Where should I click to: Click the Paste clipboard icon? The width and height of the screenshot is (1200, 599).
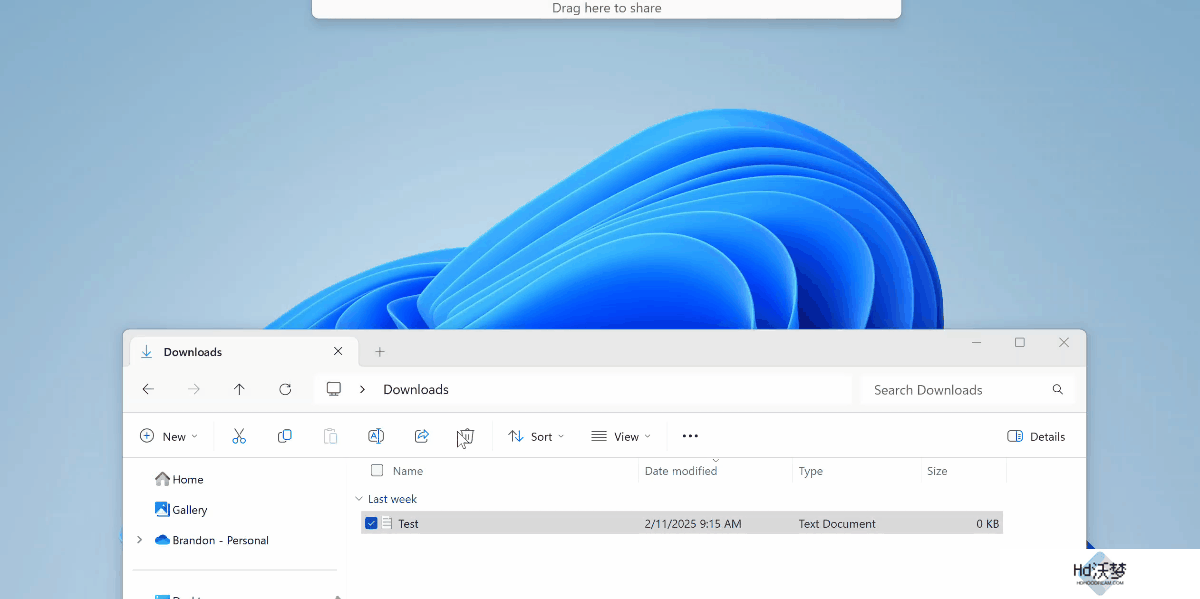click(330, 436)
